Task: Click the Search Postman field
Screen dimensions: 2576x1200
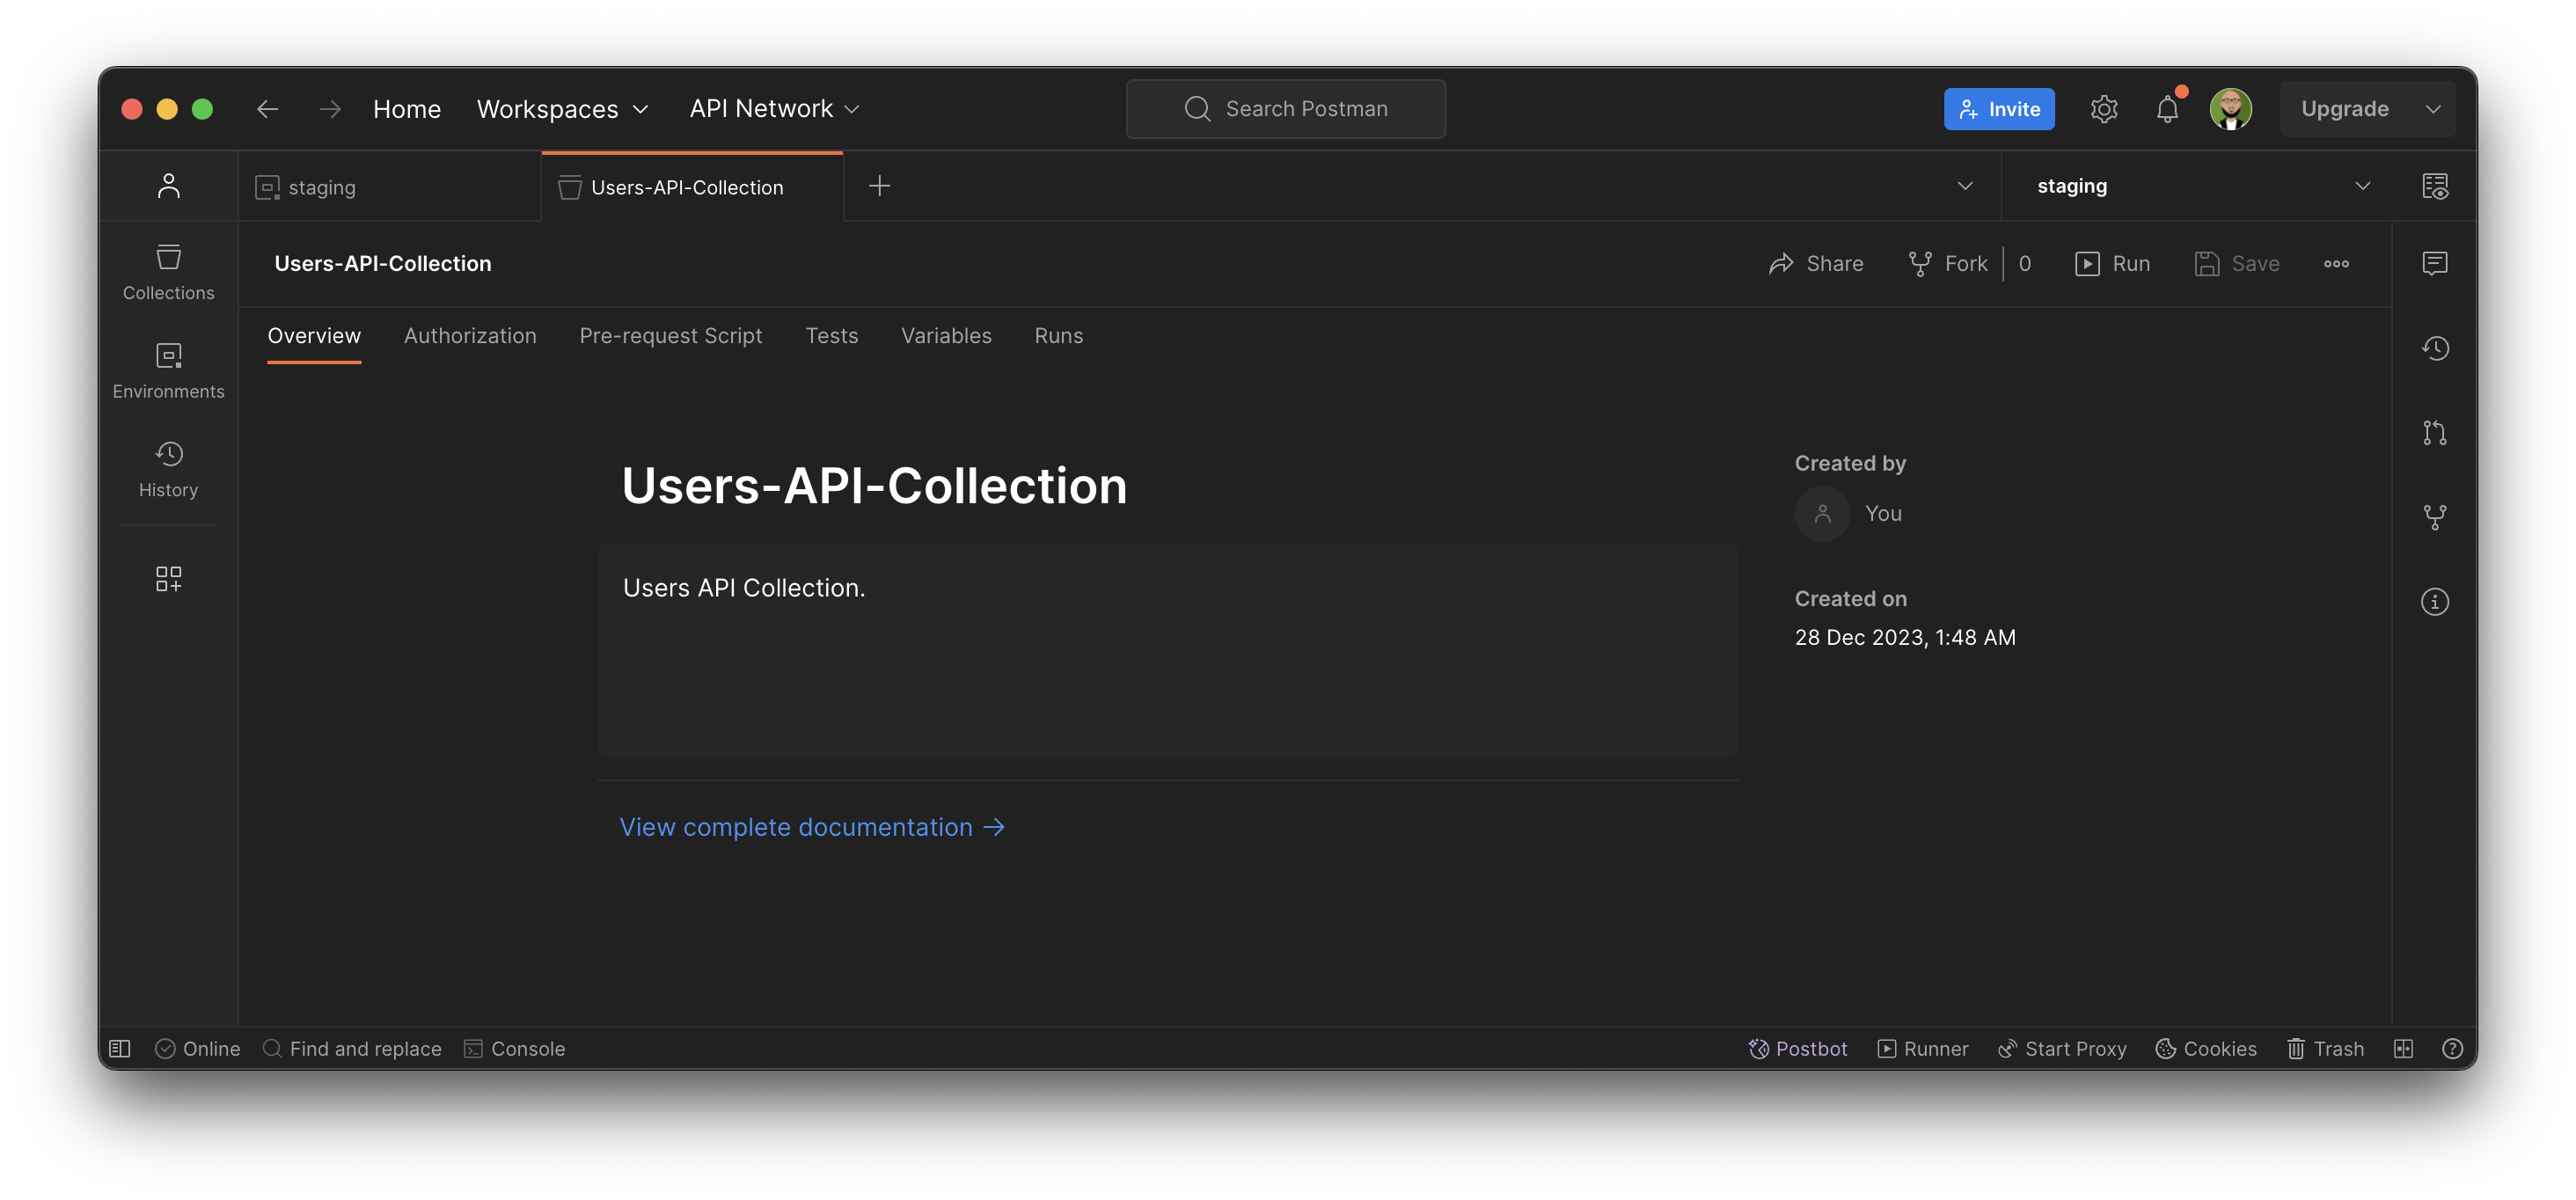Action: pyautogui.click(x=1285, y=108)
